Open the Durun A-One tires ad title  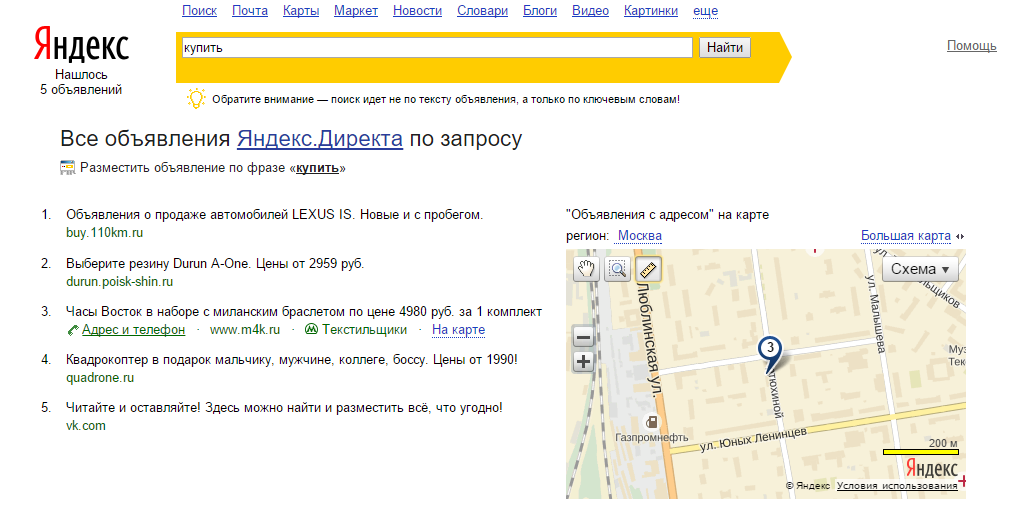tap(215, 264)
